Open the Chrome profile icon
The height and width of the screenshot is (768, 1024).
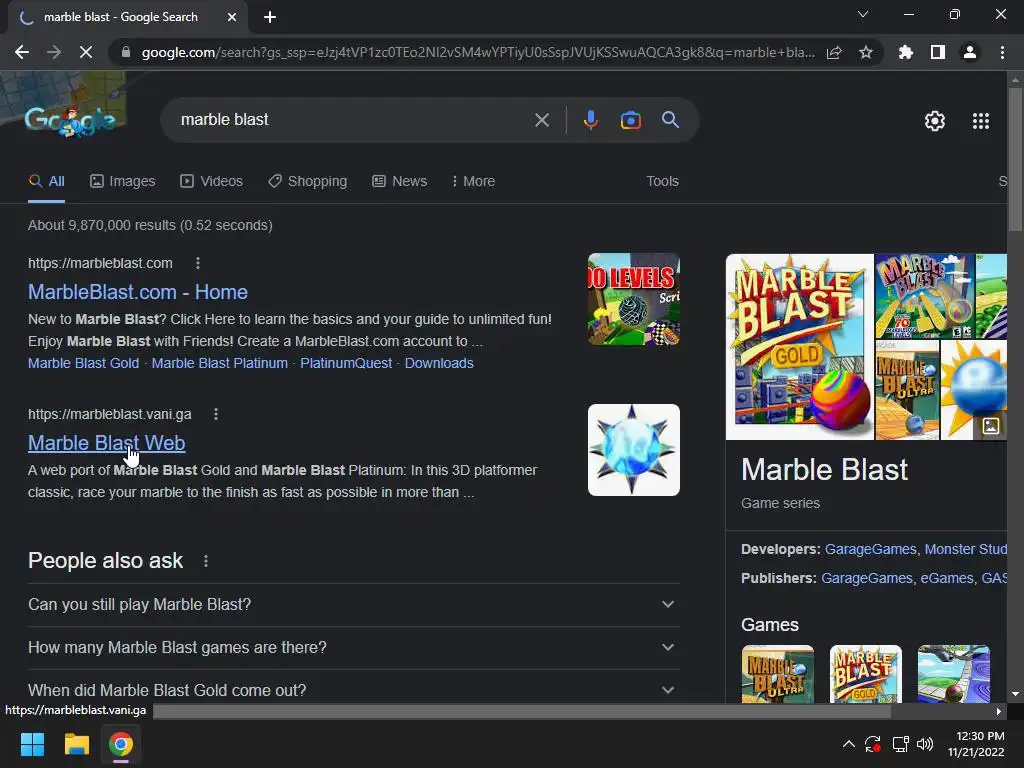tap(970, 52)
